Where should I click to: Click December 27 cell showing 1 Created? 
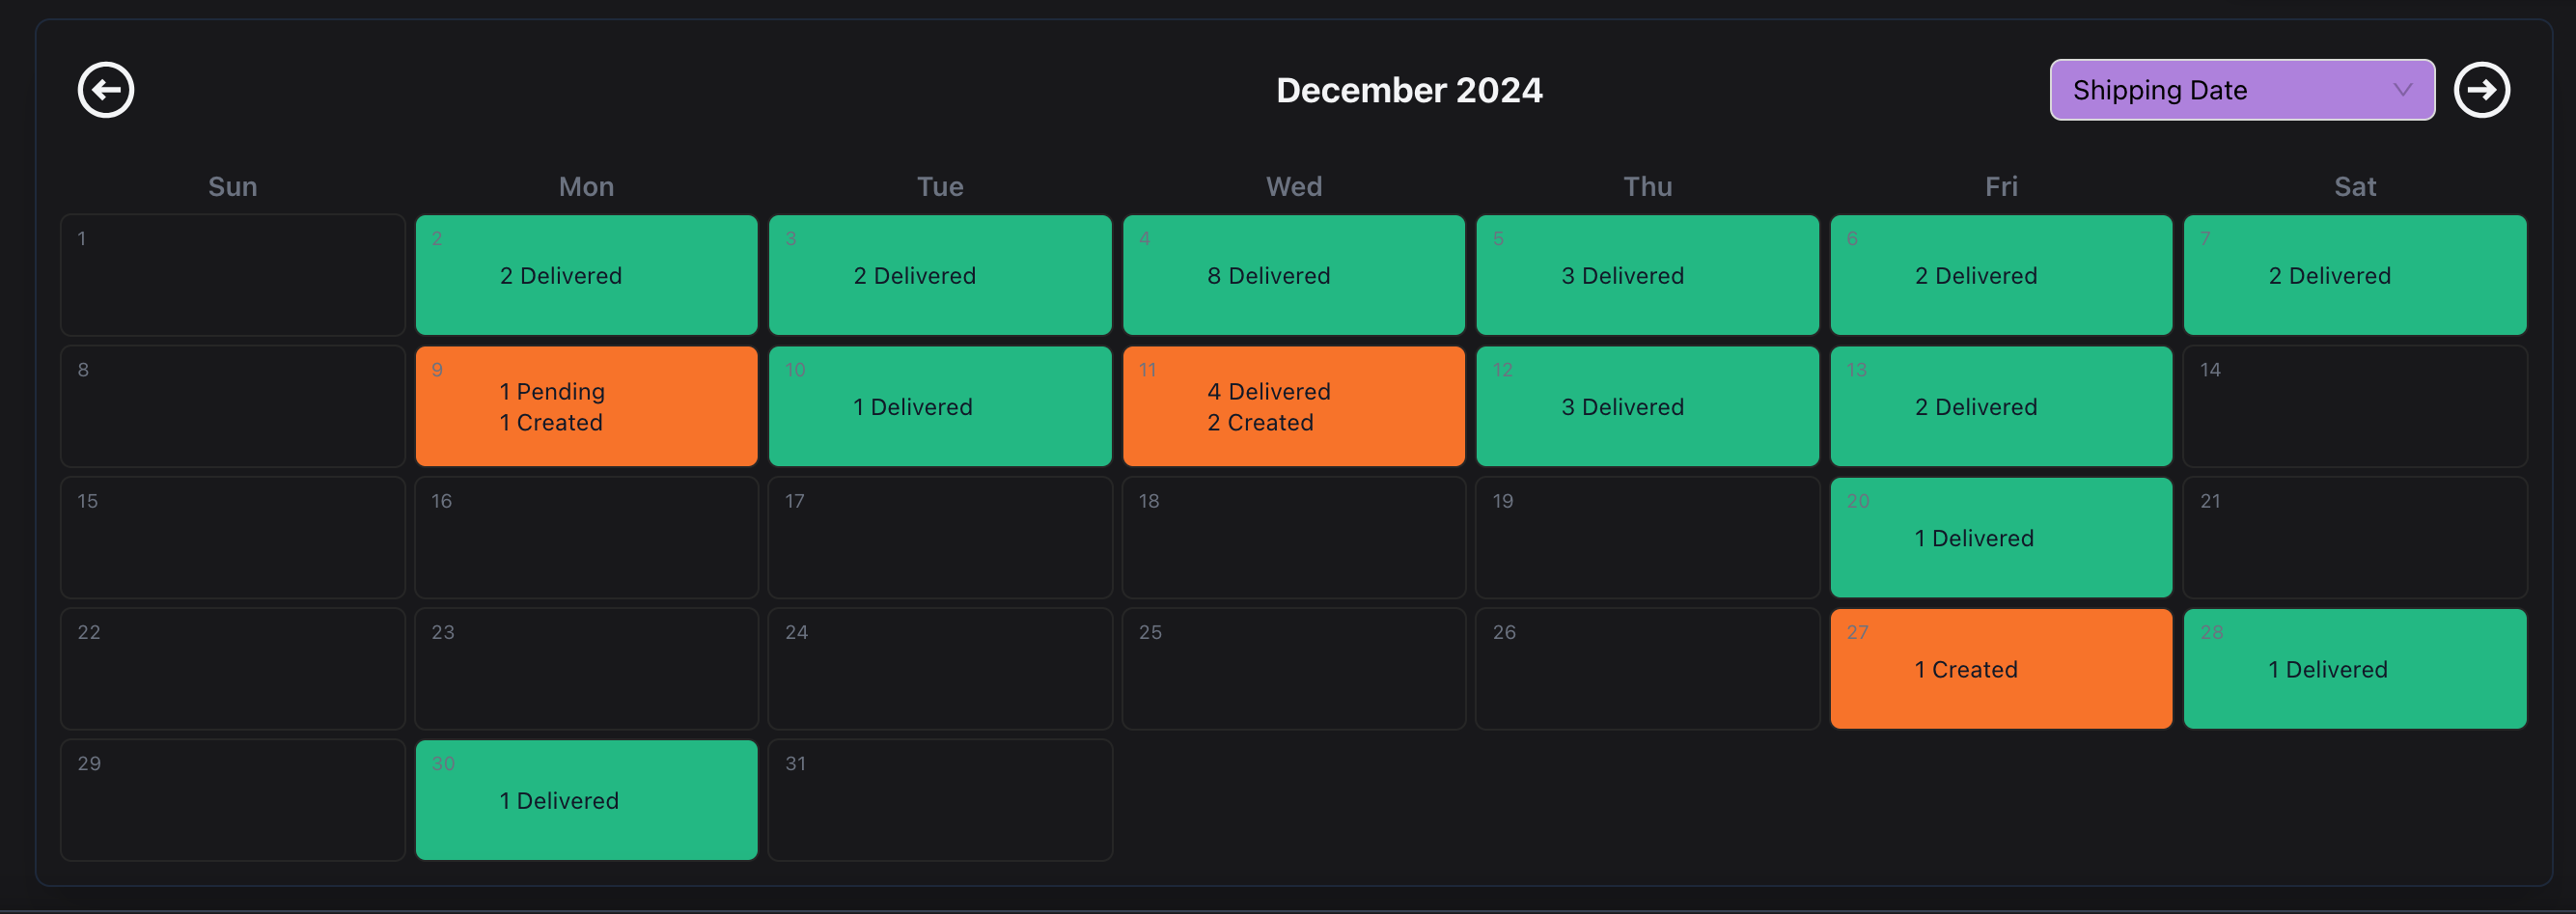[x=2000, y=669]
